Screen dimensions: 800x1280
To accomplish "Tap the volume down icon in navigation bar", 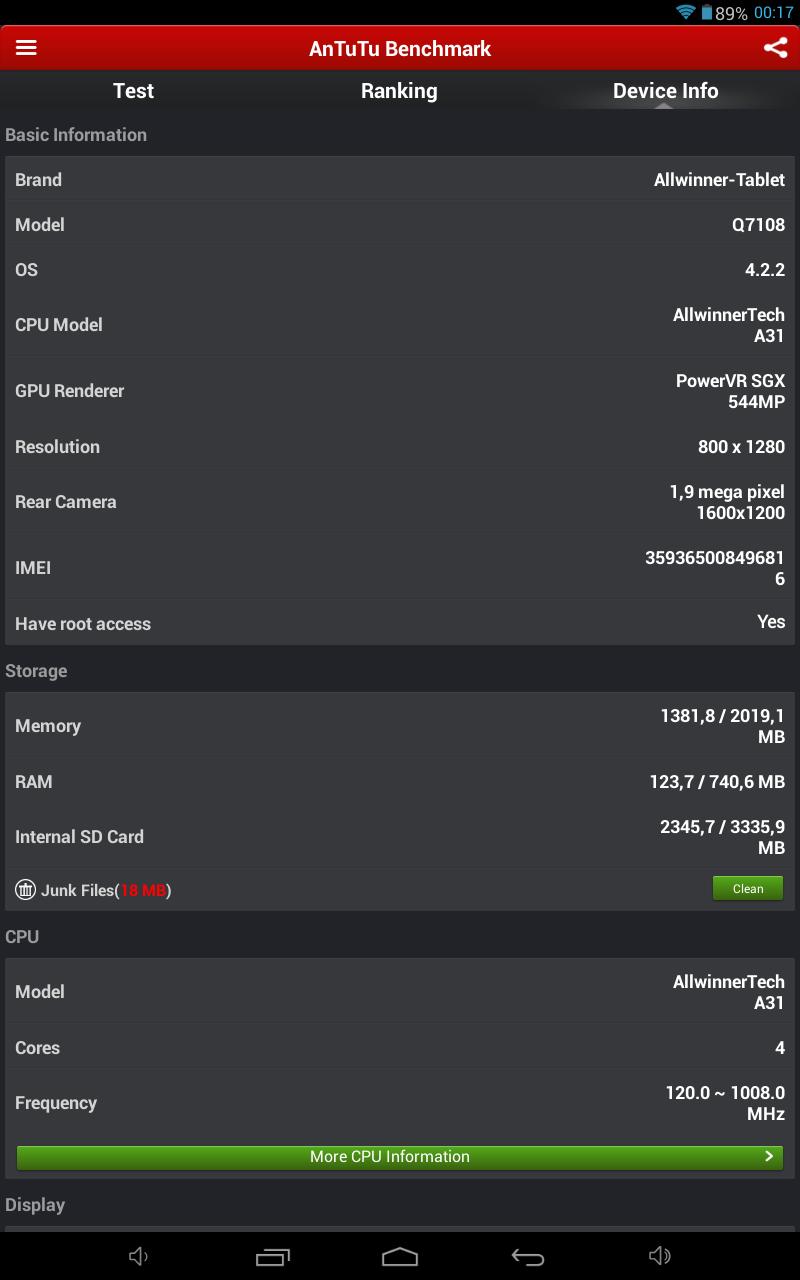I will 139,1257.
